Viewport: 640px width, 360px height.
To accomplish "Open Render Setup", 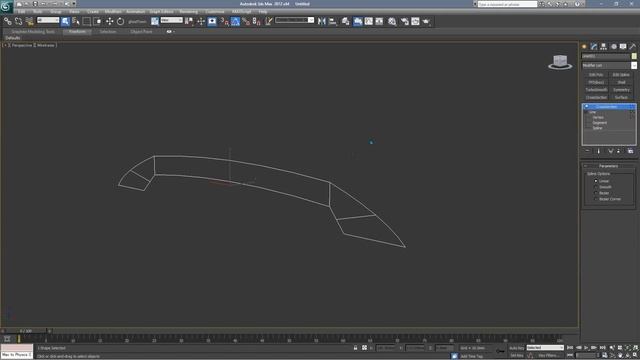I will pos(404,21).
